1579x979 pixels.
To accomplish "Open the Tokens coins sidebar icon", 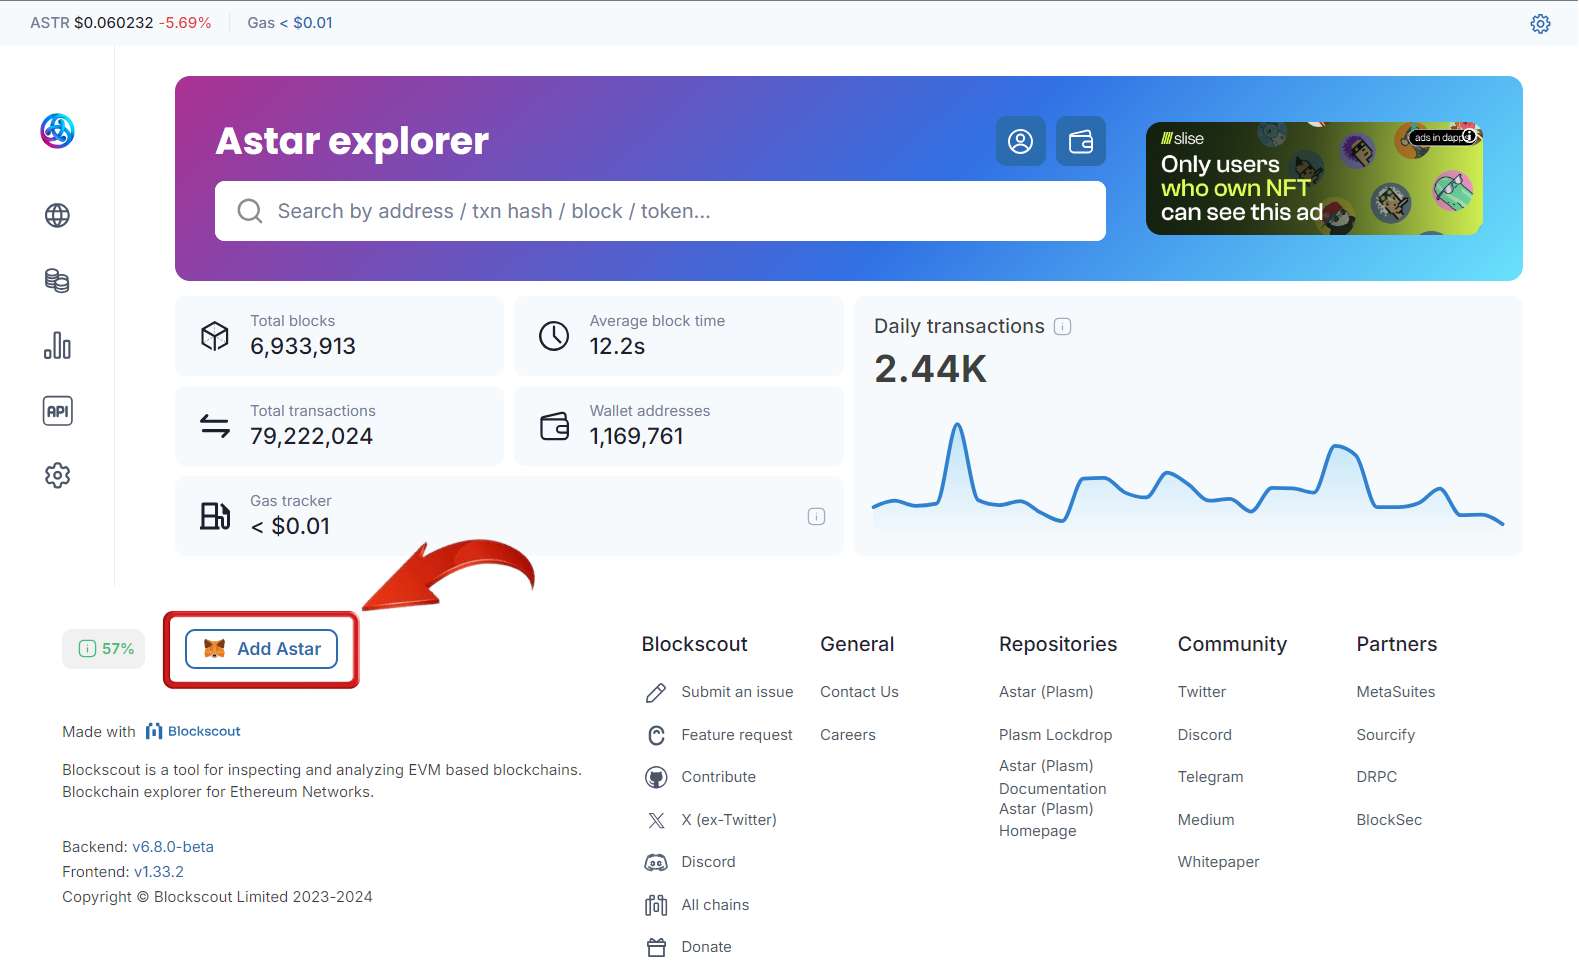I will point(57,281).
